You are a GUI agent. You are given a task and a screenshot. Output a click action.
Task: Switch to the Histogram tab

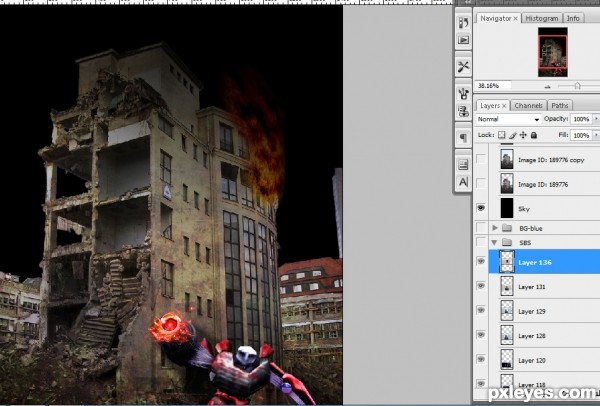coord(541,18)
